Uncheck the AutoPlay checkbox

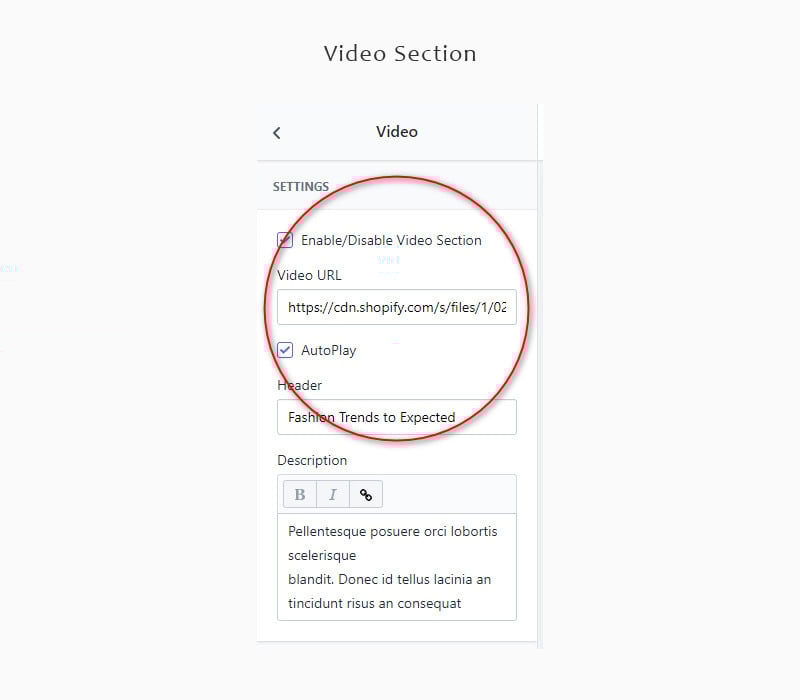tap(285, 350)
